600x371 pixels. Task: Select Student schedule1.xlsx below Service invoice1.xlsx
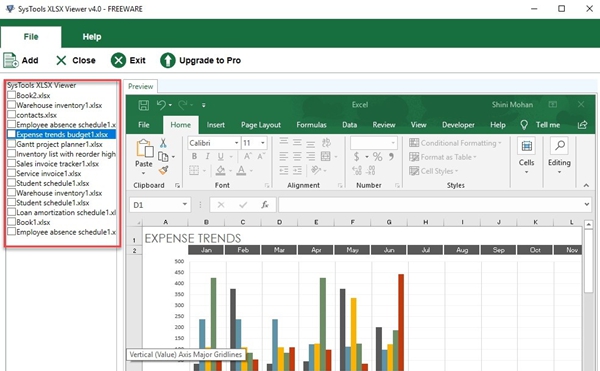pos(53,183)
